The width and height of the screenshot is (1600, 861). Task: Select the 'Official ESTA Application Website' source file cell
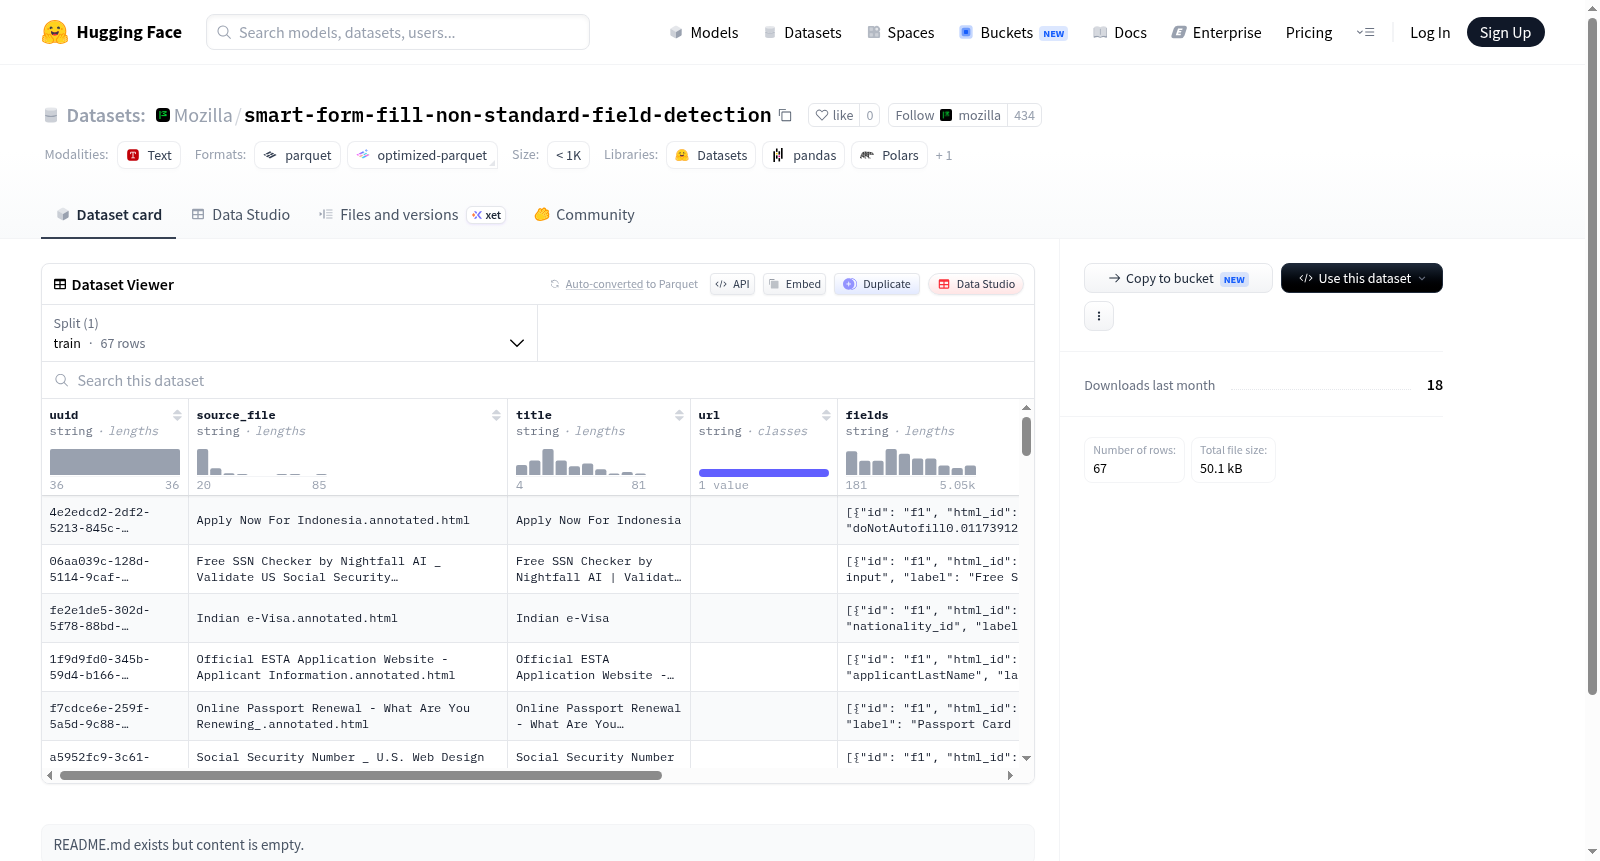[x=348, y=667]
